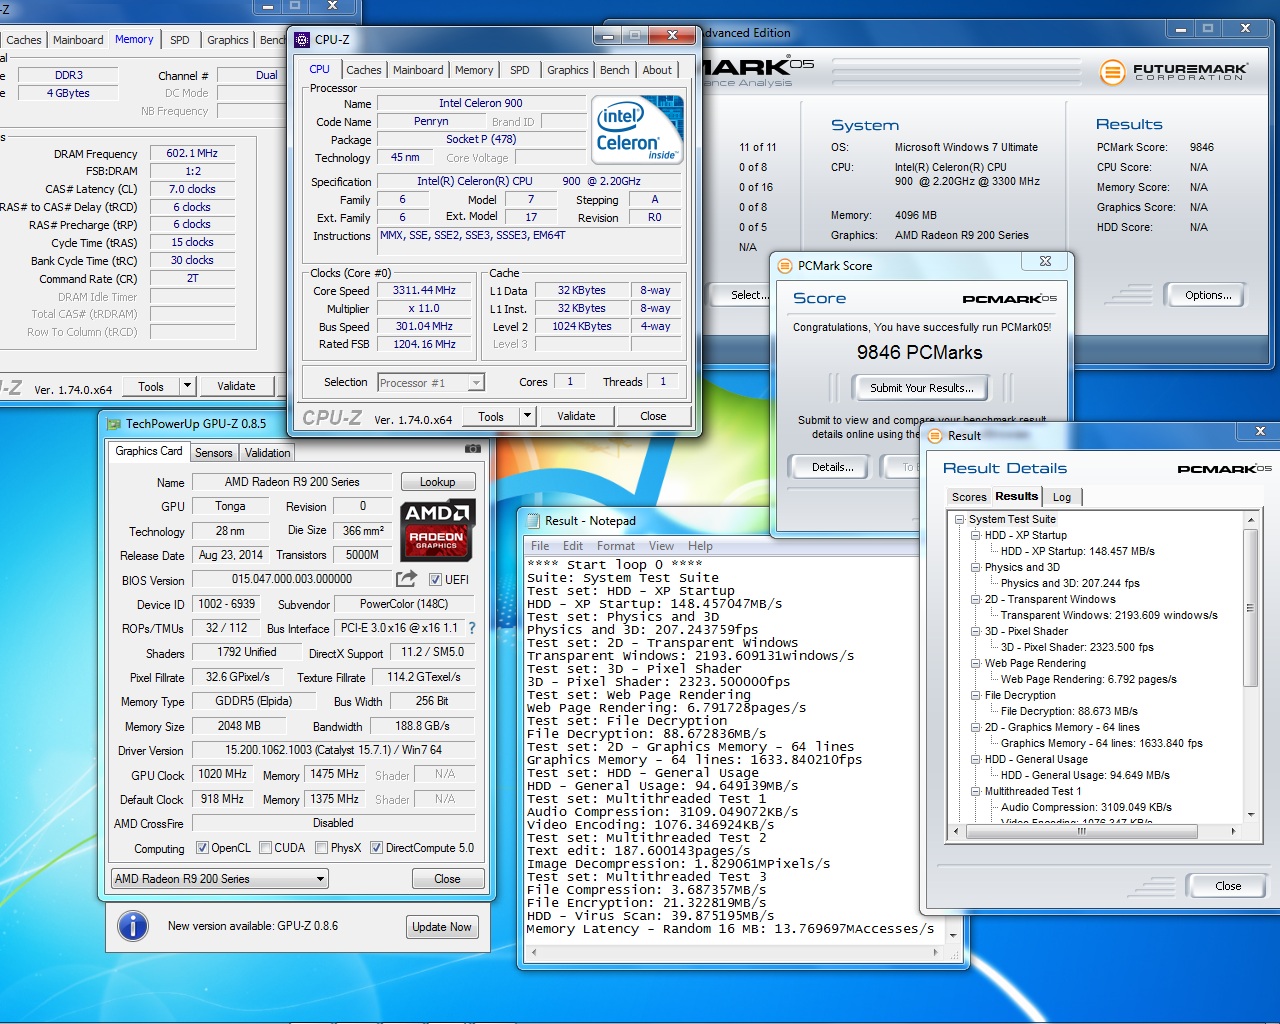Collapse the Multithreaded Test 1 node
The image size is (1280, 1024).
point(975,792)
